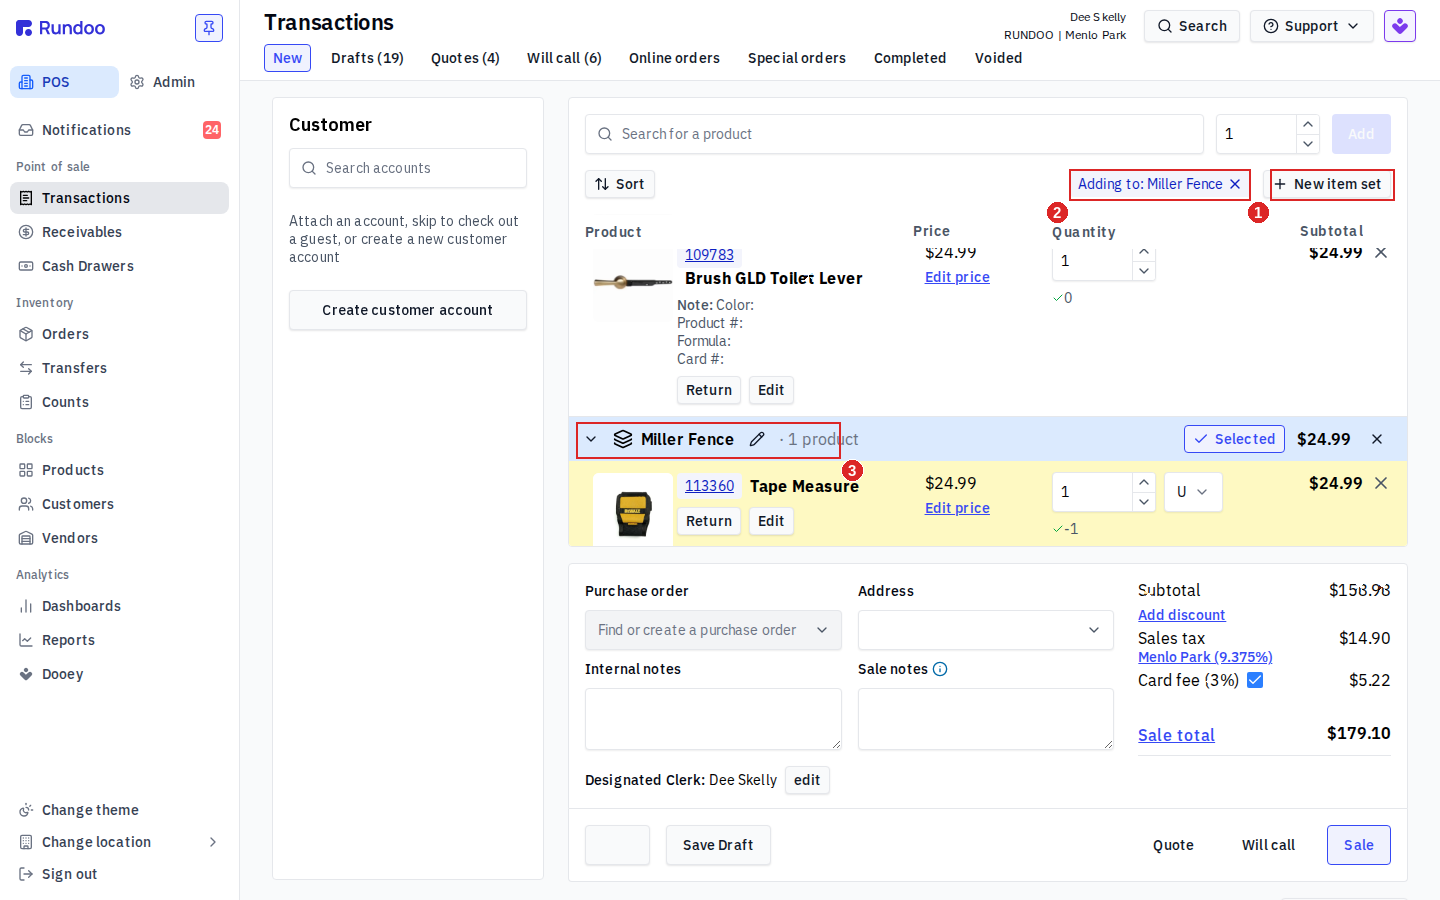
Task: Remove the Tape Measure line item
Action: [1381, 483]
